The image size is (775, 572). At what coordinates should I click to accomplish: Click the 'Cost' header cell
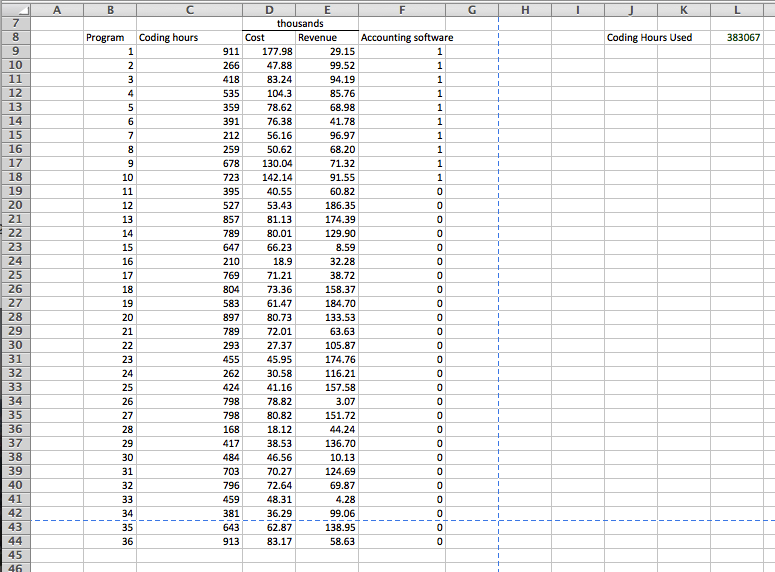(x=269, y=38)
